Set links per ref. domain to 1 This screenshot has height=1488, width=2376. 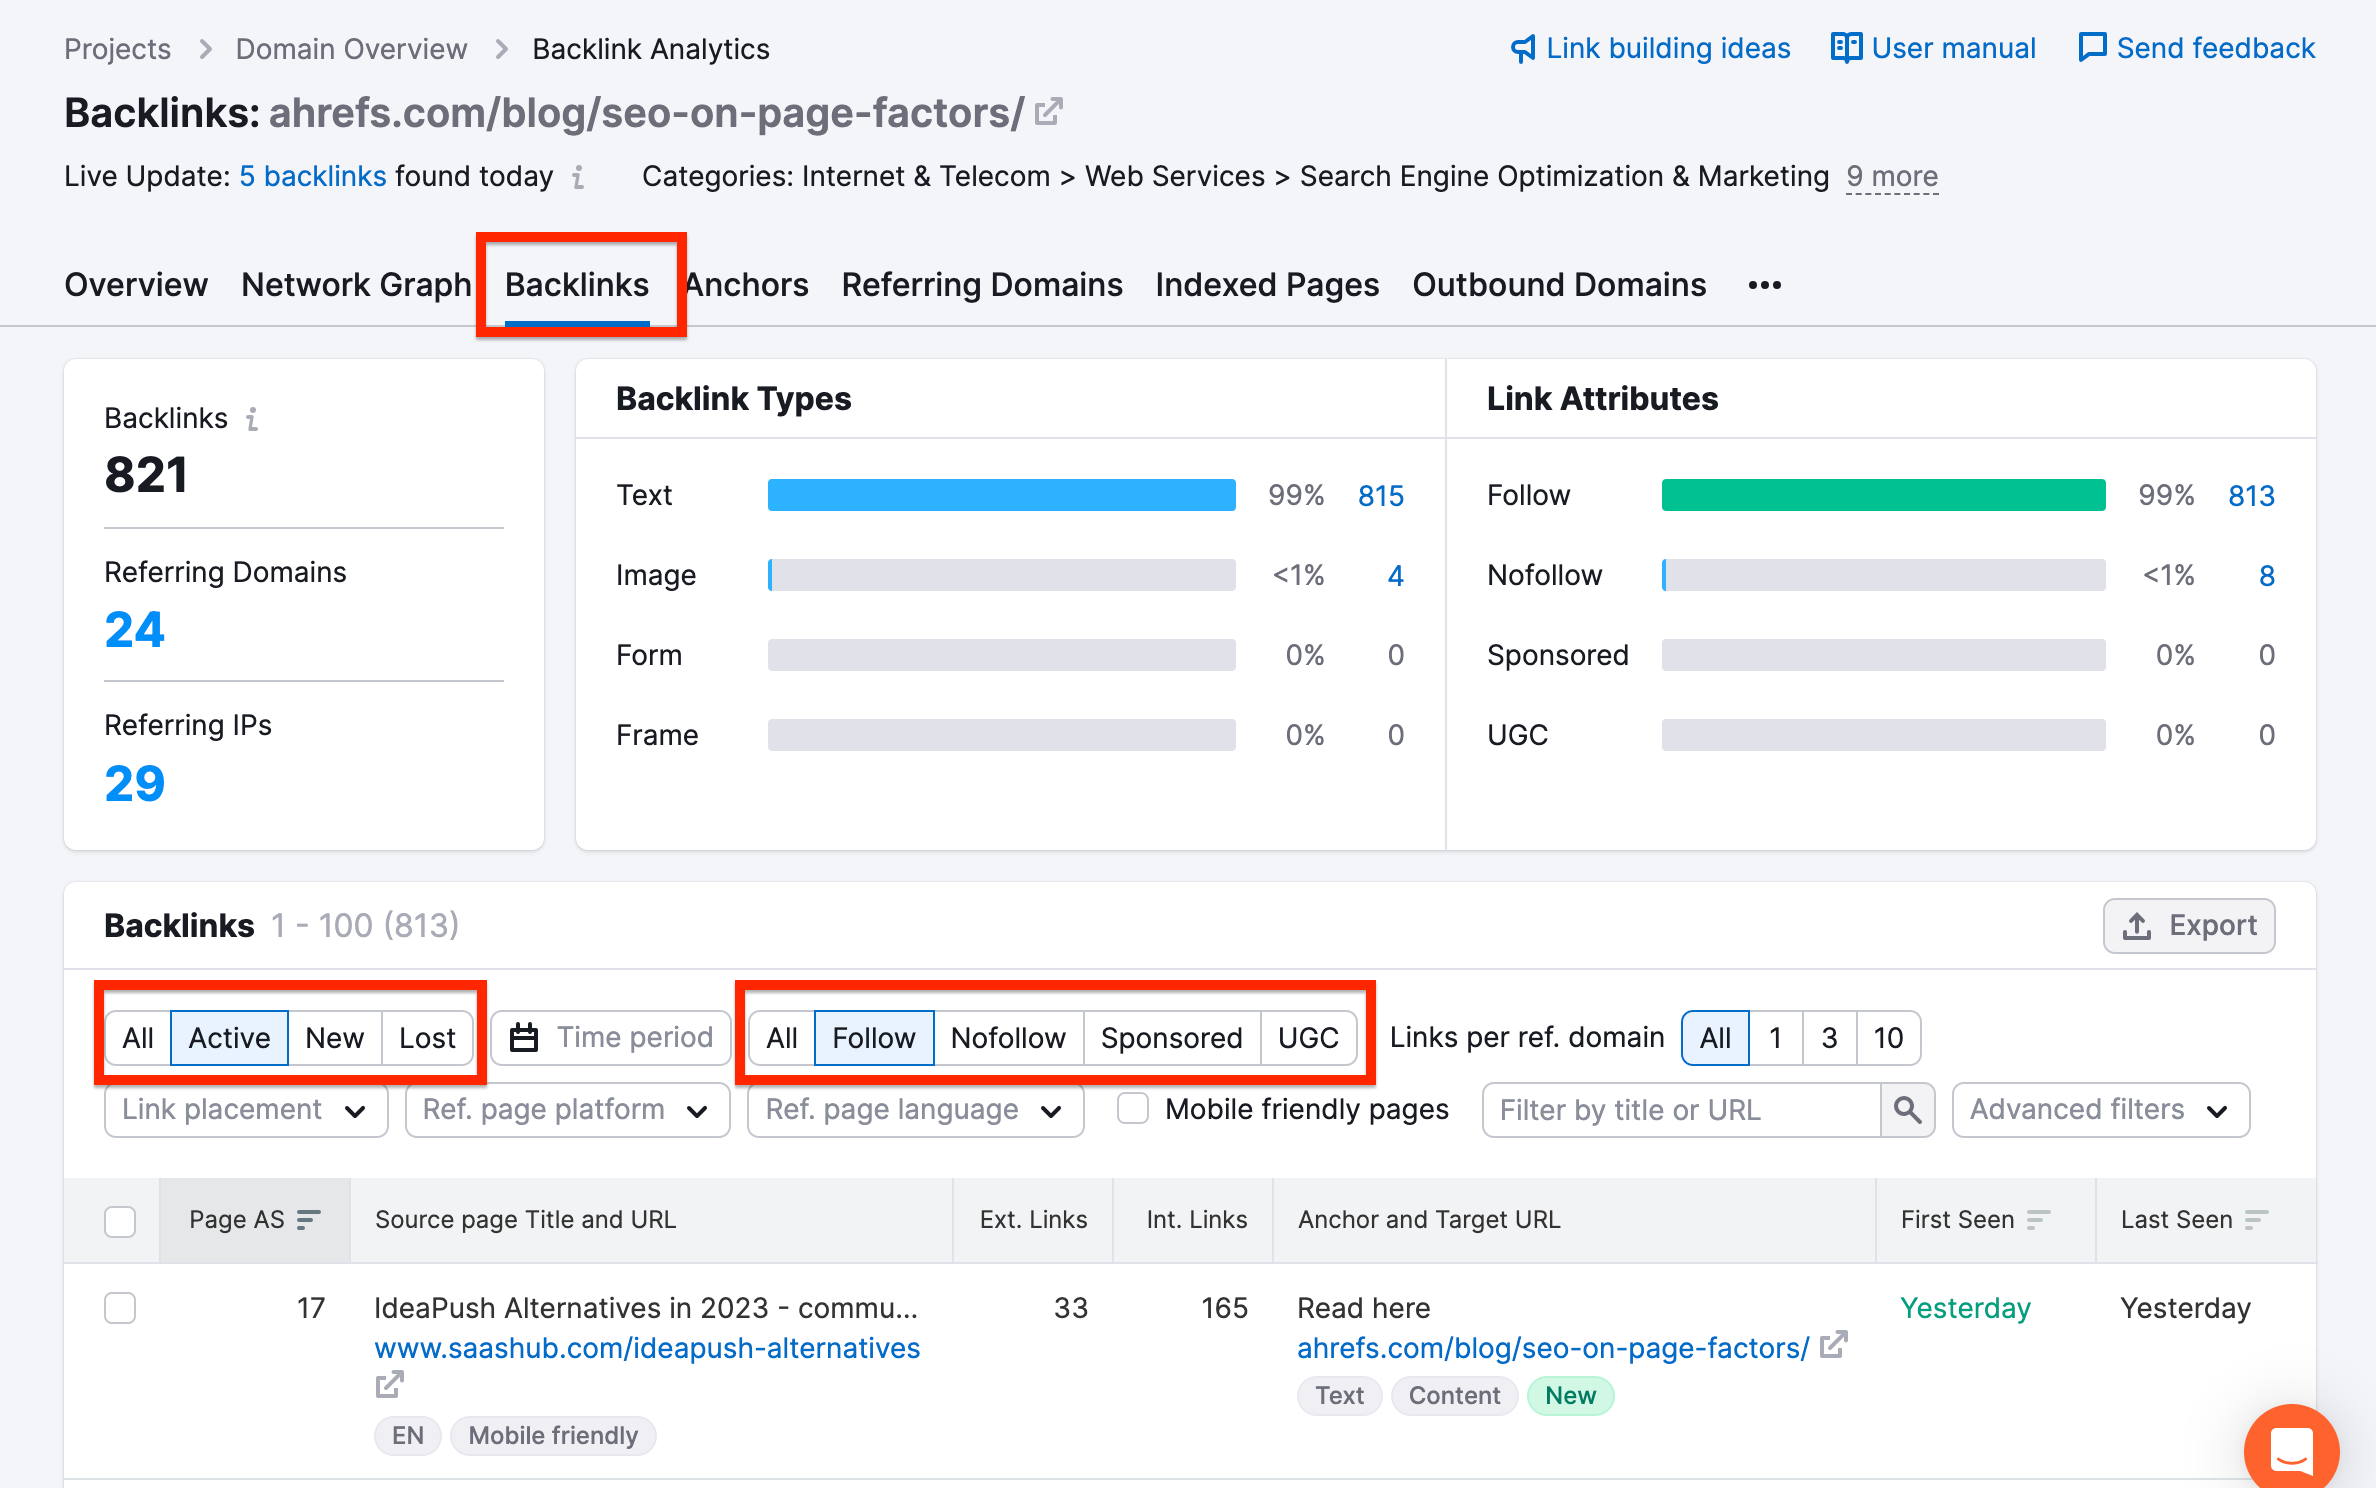click(1776, 1038)
